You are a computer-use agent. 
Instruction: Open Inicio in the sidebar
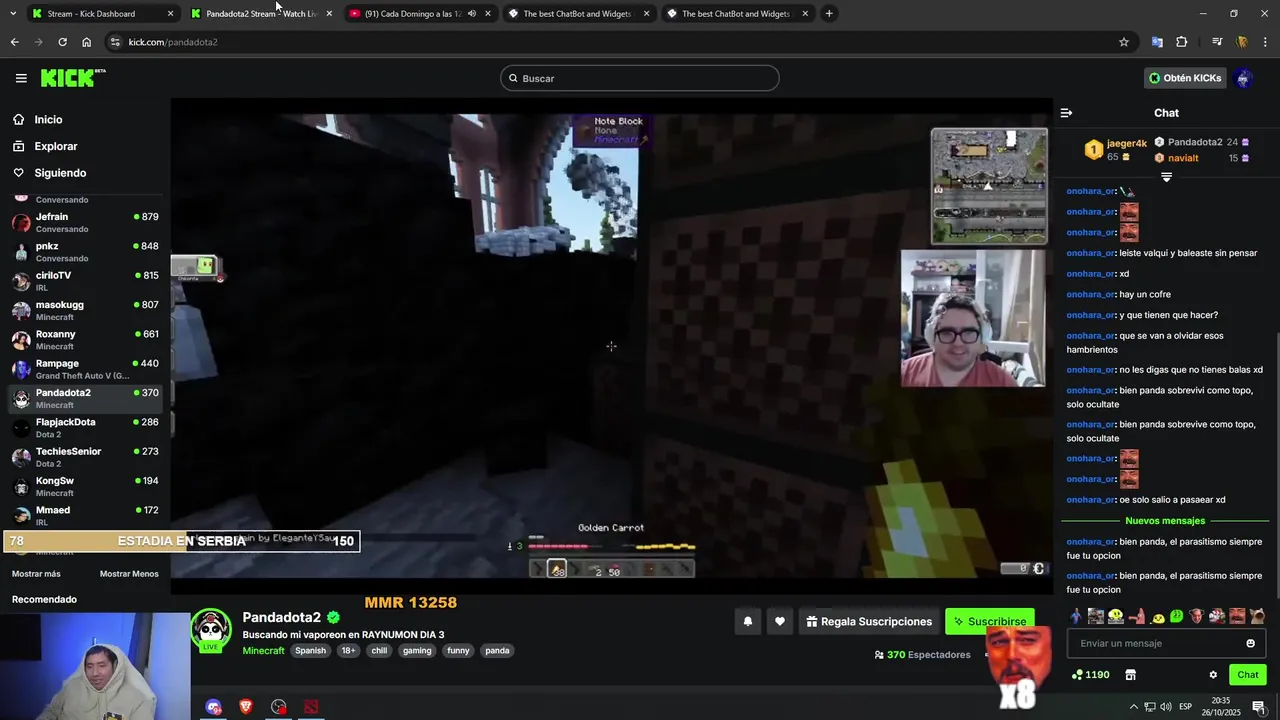[x=48, y=119]
